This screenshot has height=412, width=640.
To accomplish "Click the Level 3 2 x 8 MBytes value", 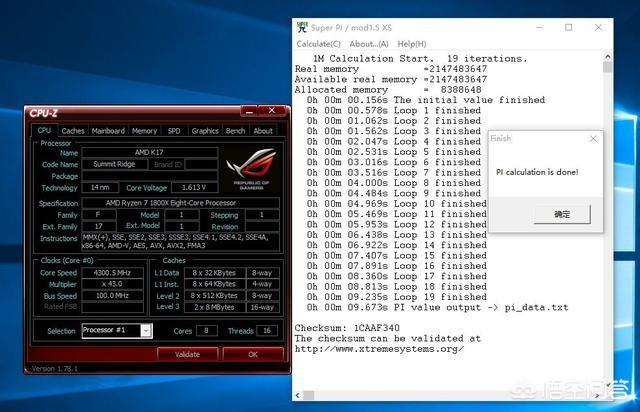I will (x=214, y=307).
